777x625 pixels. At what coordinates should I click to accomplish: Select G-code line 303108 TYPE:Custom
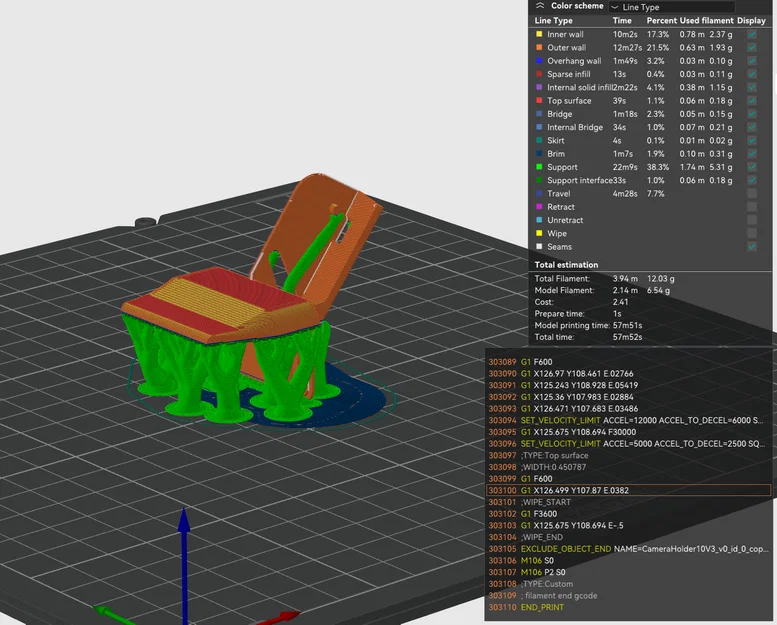pyautogui.click(x=628, y=584)
